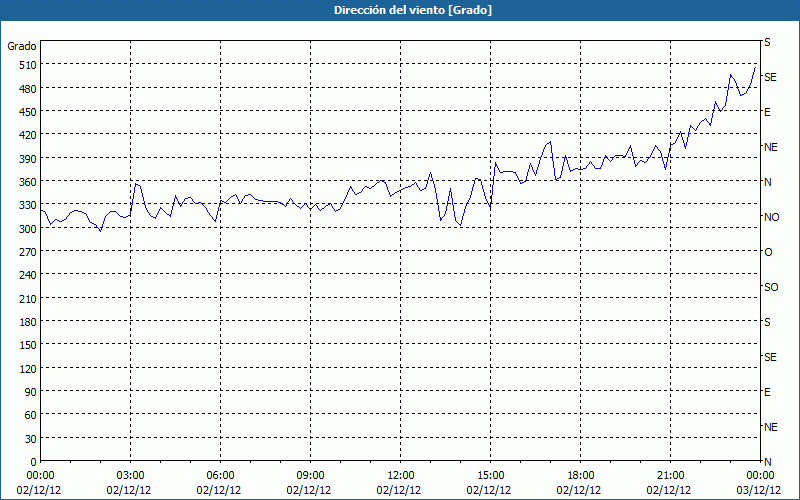Click the 240 value on the y-axis
800x500 pixels.
(x=28, y=276)
